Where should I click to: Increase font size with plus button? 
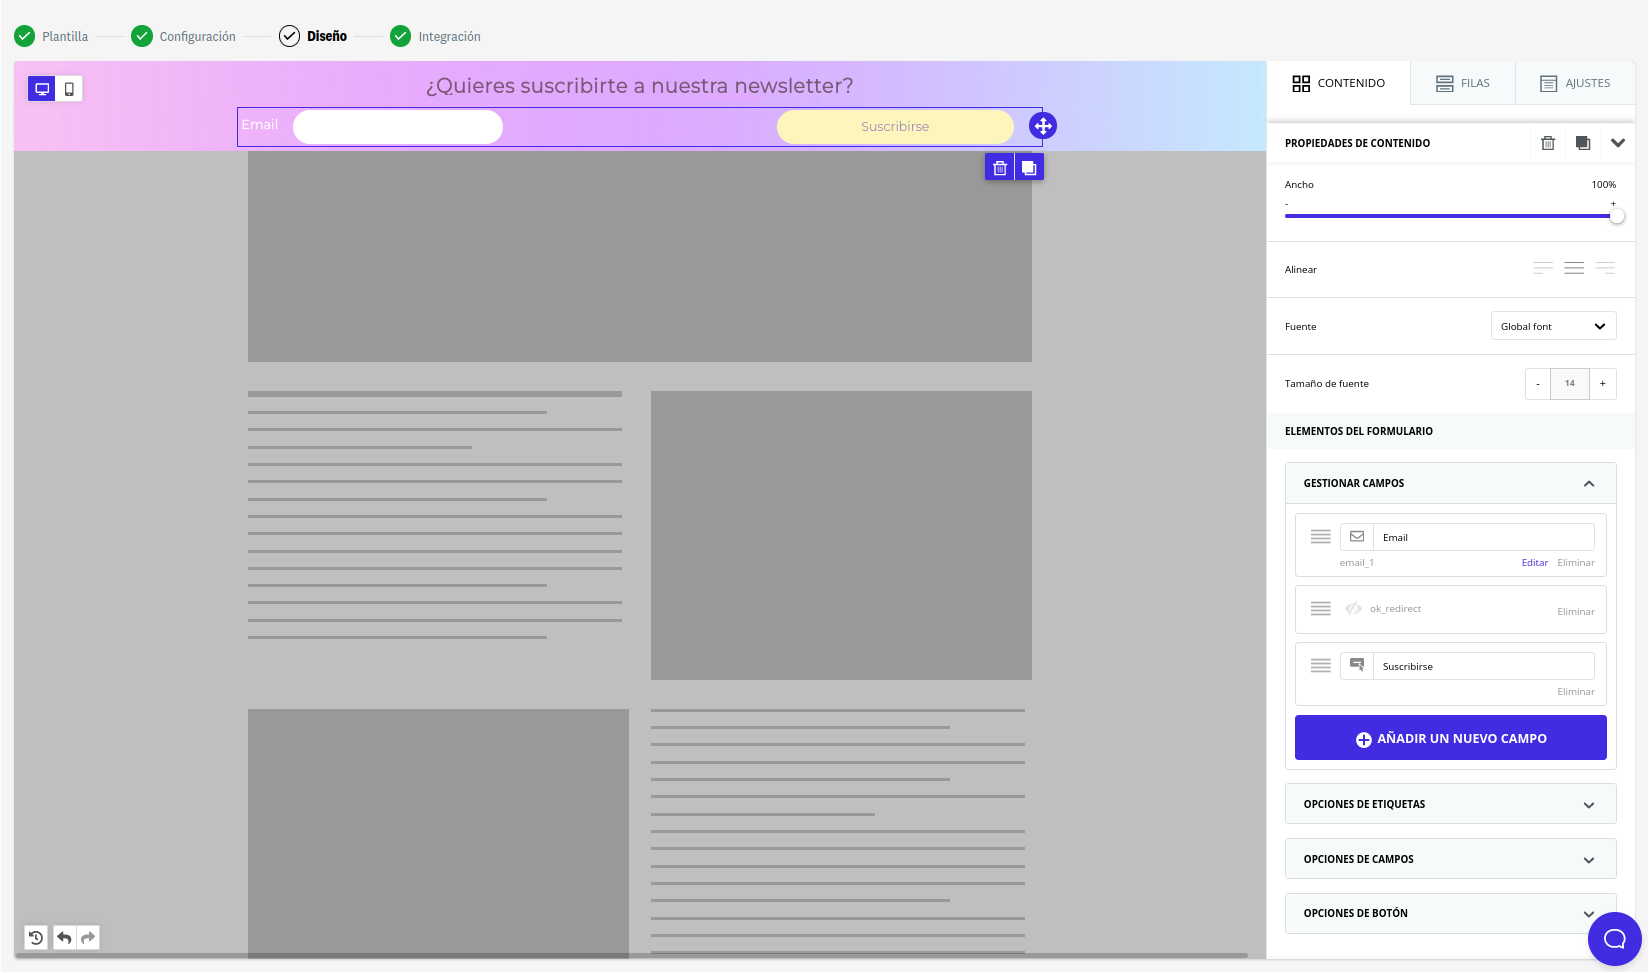[x=1603, y=384]
